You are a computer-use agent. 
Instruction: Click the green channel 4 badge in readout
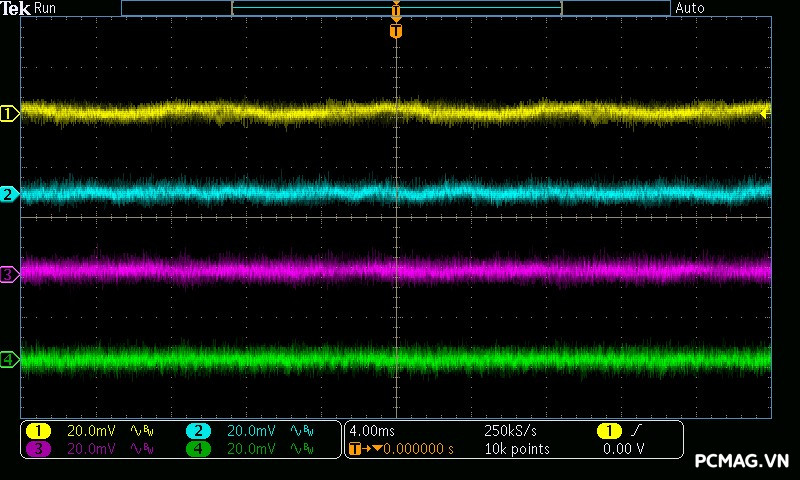click(198, 449)
